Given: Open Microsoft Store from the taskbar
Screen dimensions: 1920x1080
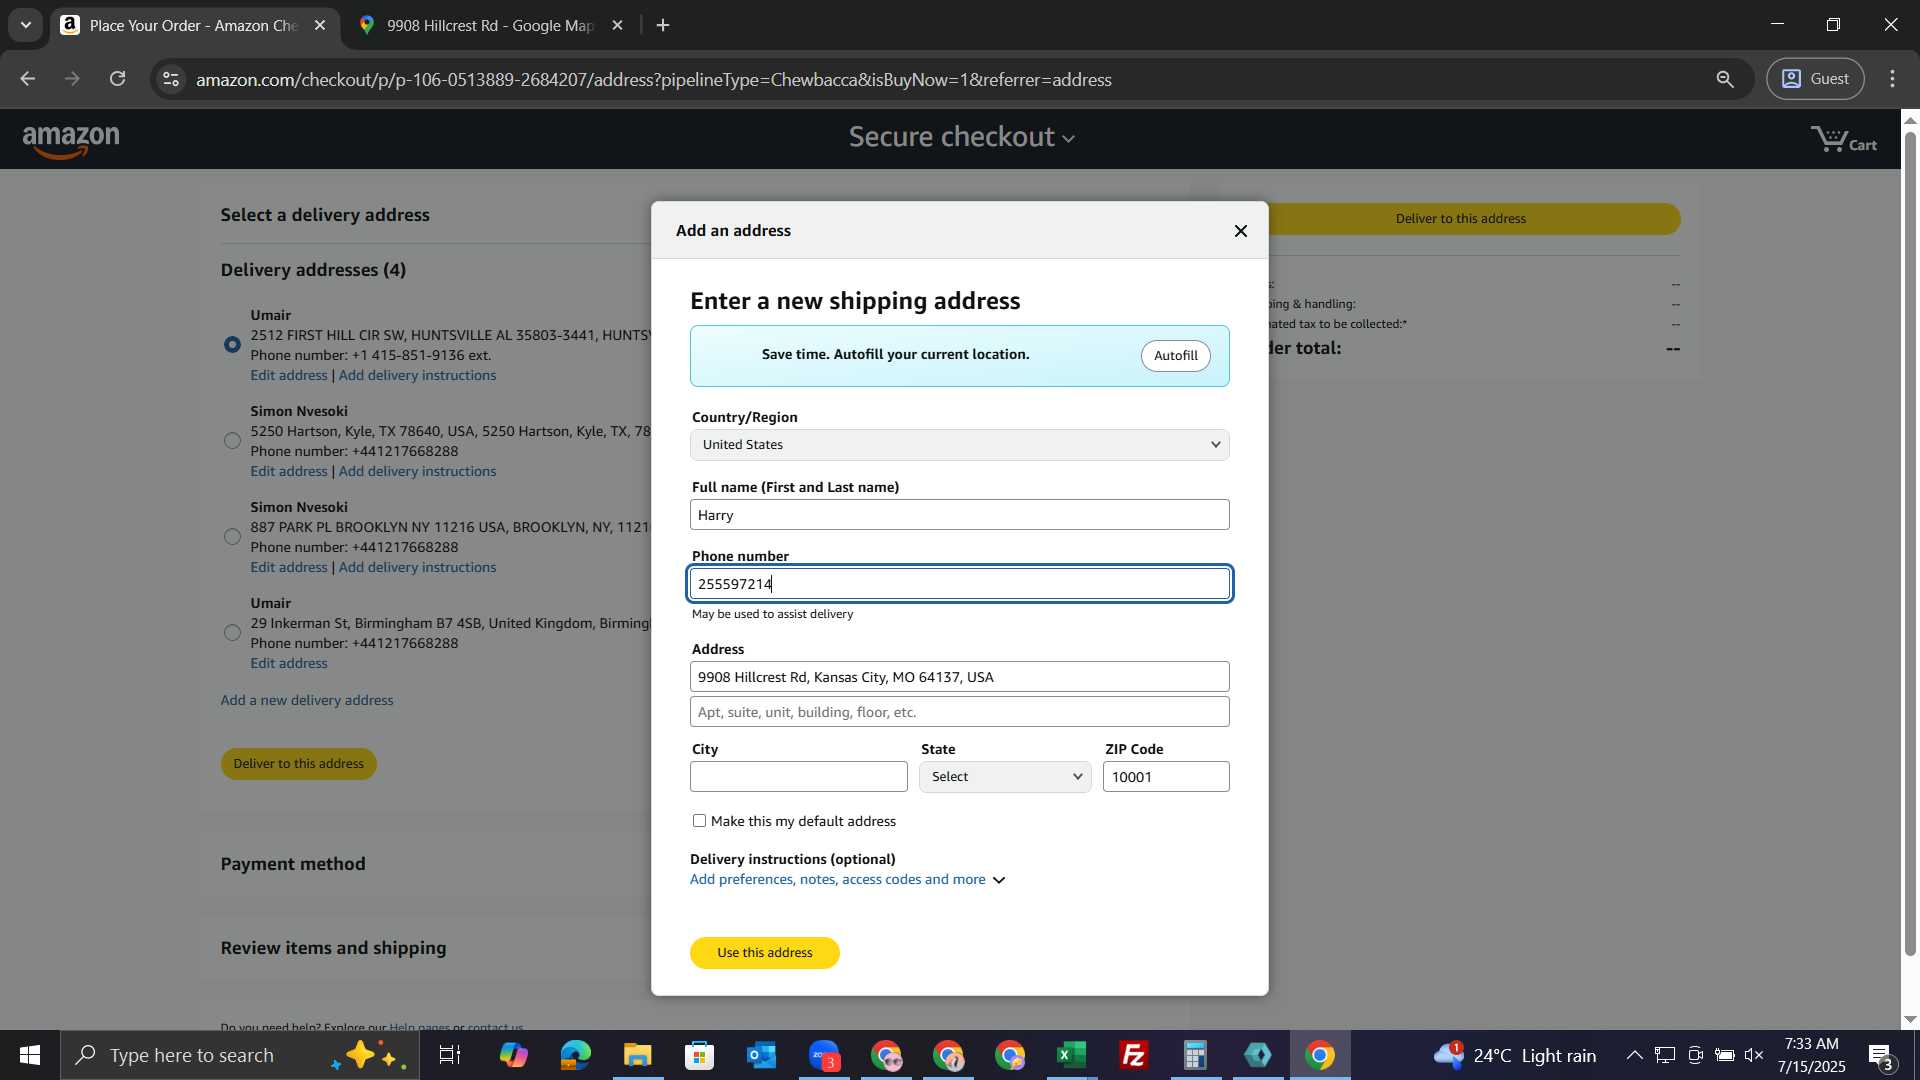Looking at the screenshot, I should point(699,1056).
